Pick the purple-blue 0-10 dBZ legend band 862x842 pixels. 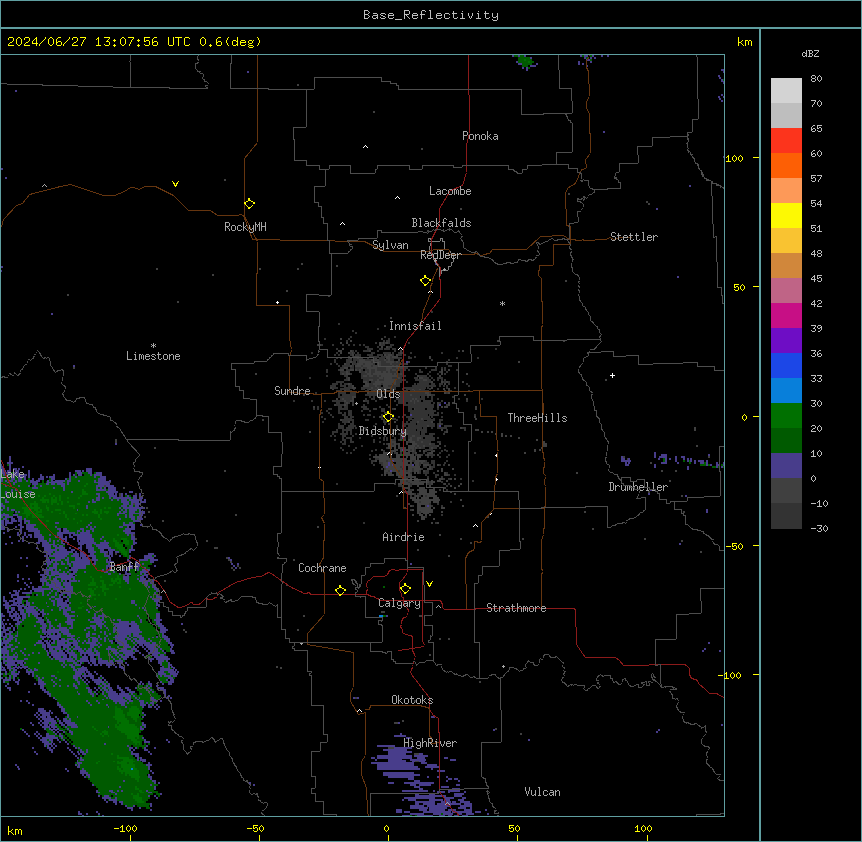click(x=786, y=466)
